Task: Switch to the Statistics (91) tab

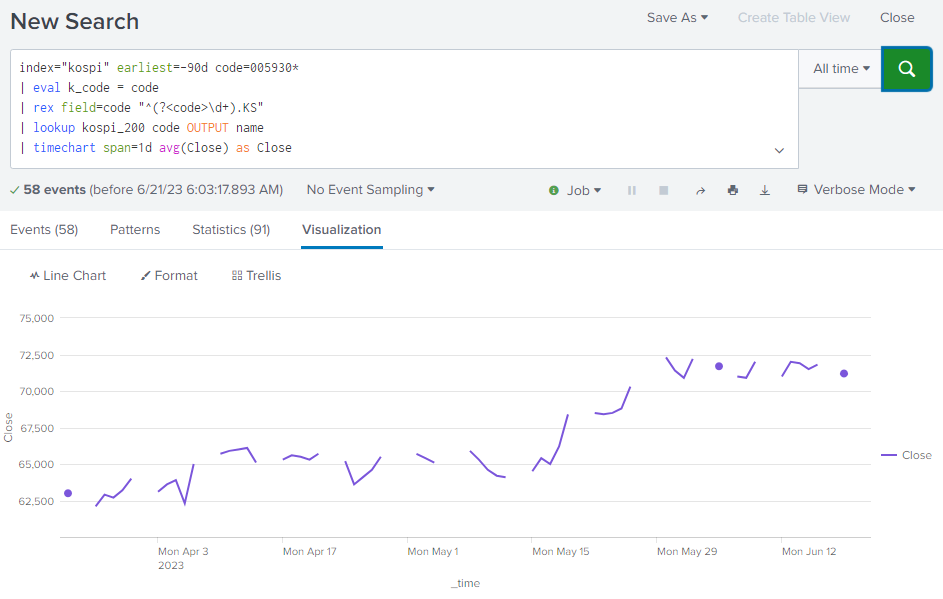Action: point(231,230)
